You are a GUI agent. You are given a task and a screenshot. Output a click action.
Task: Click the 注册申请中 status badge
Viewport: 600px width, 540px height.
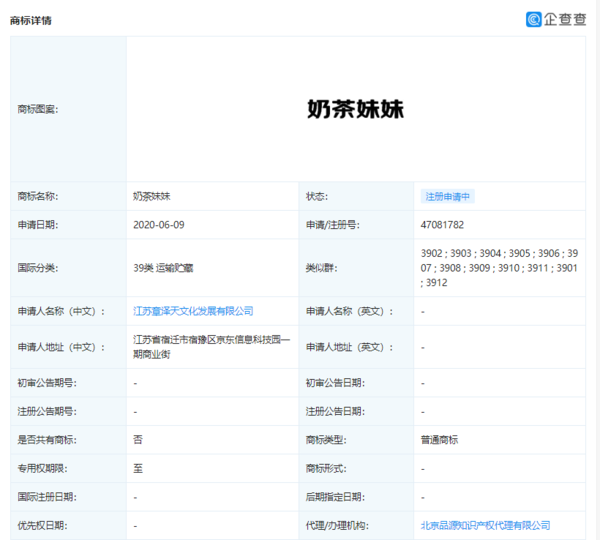pos(448,197)
